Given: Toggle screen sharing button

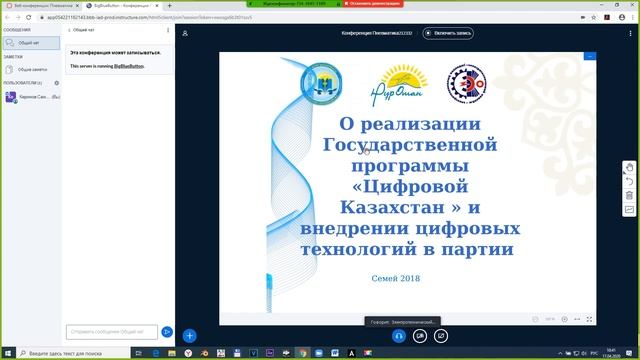Looking at the screenshot, I should point(441,336).
